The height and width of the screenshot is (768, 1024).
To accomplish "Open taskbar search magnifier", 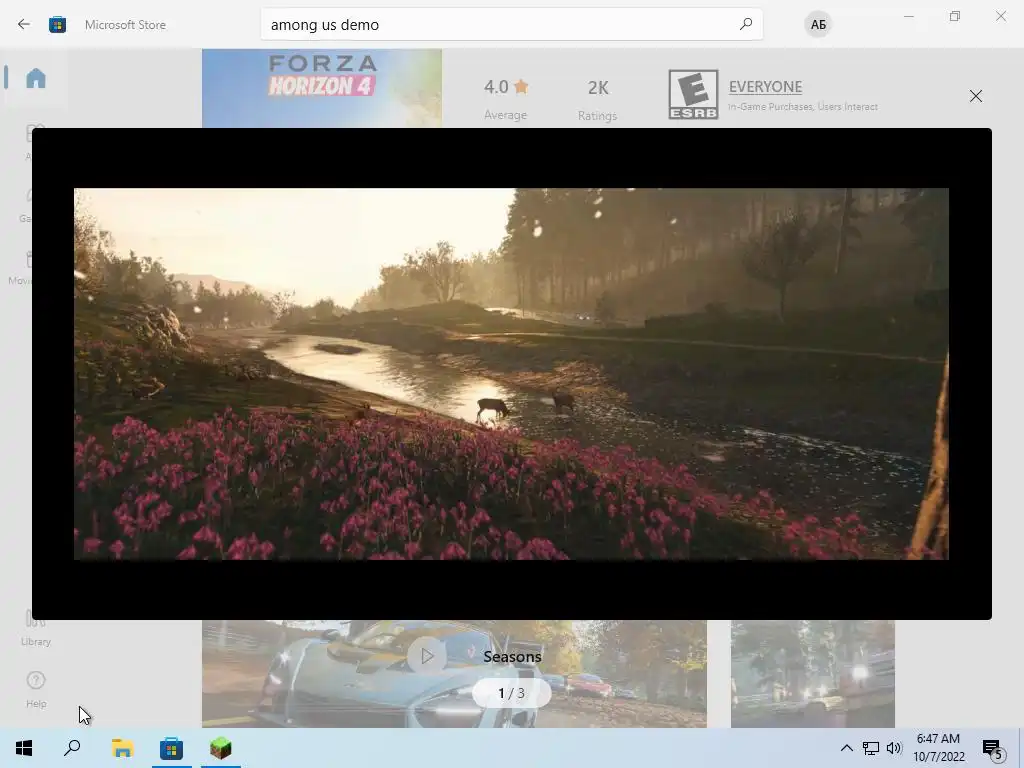I will tap(72, 748).
